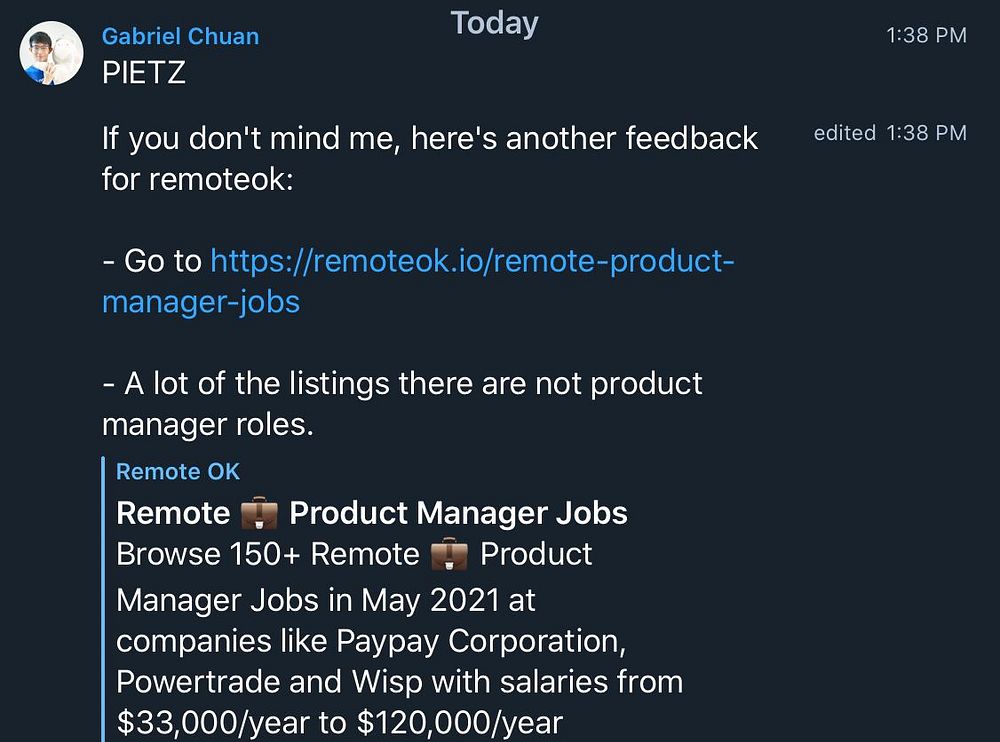This screenshot has height=742, width=1000.
Task: Tap the sender name Gabriel Chuan
Action: coord(180,36)
